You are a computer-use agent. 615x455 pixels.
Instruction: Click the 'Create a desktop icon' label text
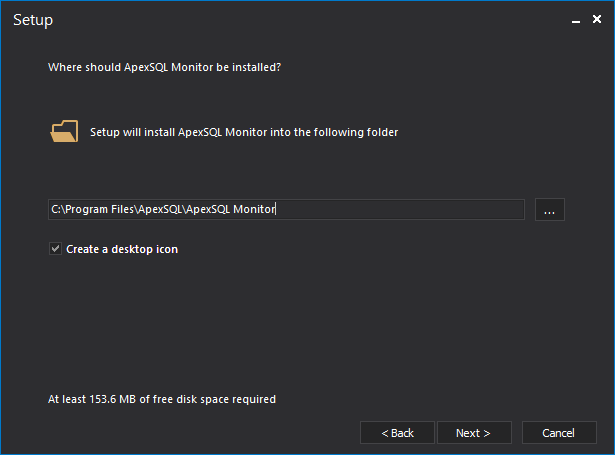(x=122, y=249)
